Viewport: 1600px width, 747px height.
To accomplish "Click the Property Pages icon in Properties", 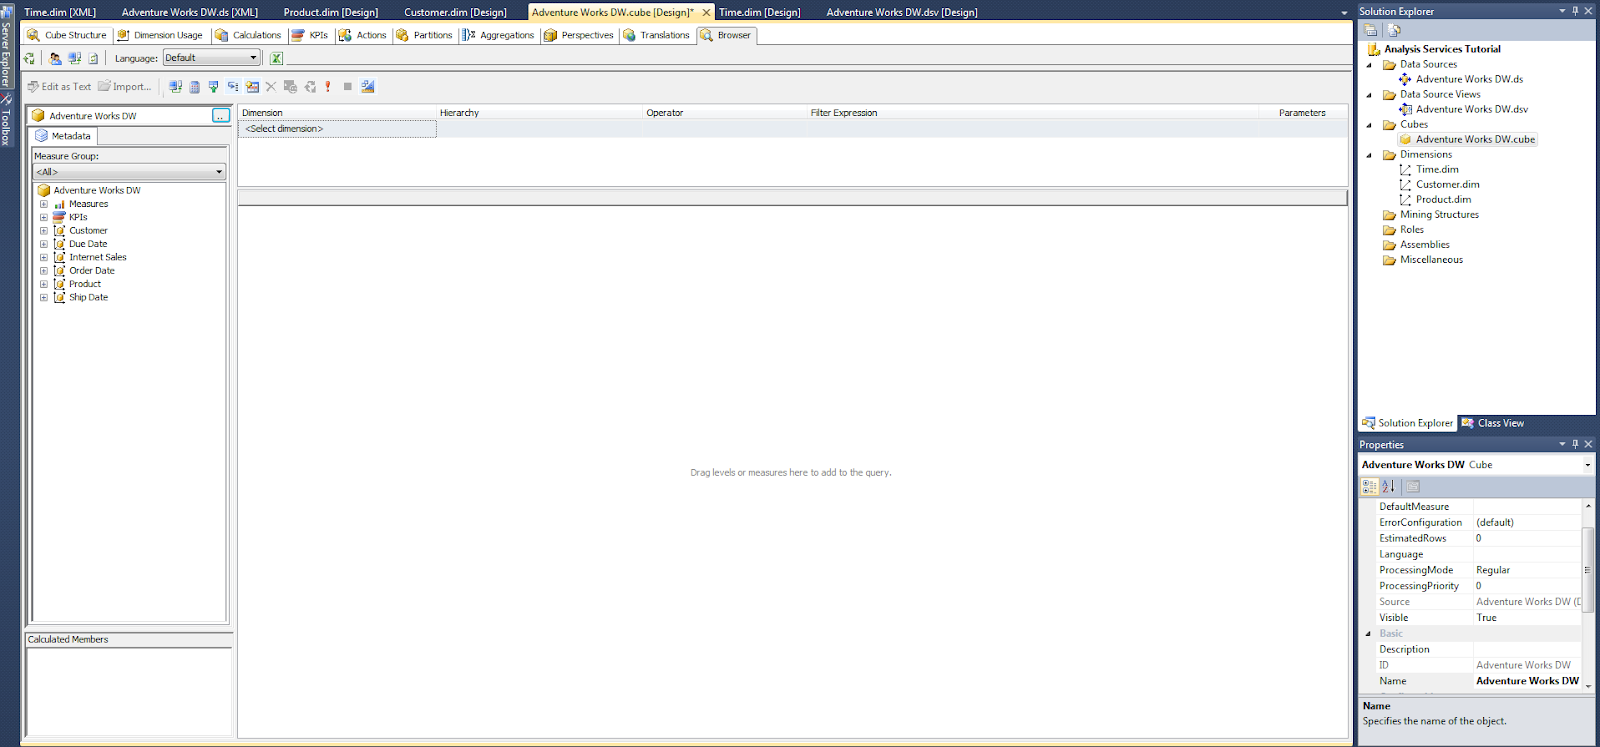I will 1413,487.
